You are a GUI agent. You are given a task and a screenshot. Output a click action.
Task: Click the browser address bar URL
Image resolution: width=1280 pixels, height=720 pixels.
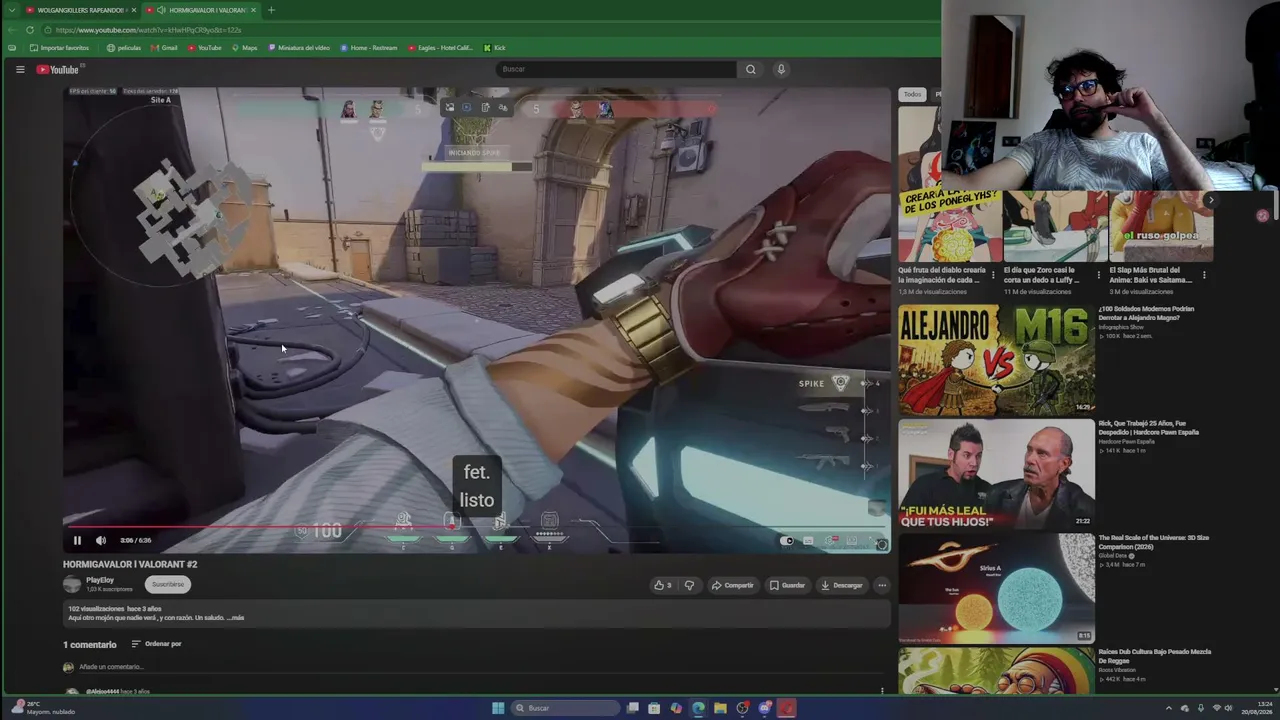point(149,30)
